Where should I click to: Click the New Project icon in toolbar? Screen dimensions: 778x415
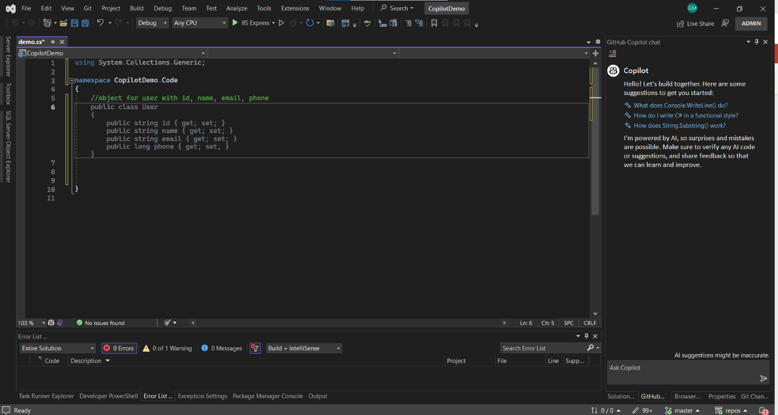tap(47, 23)
